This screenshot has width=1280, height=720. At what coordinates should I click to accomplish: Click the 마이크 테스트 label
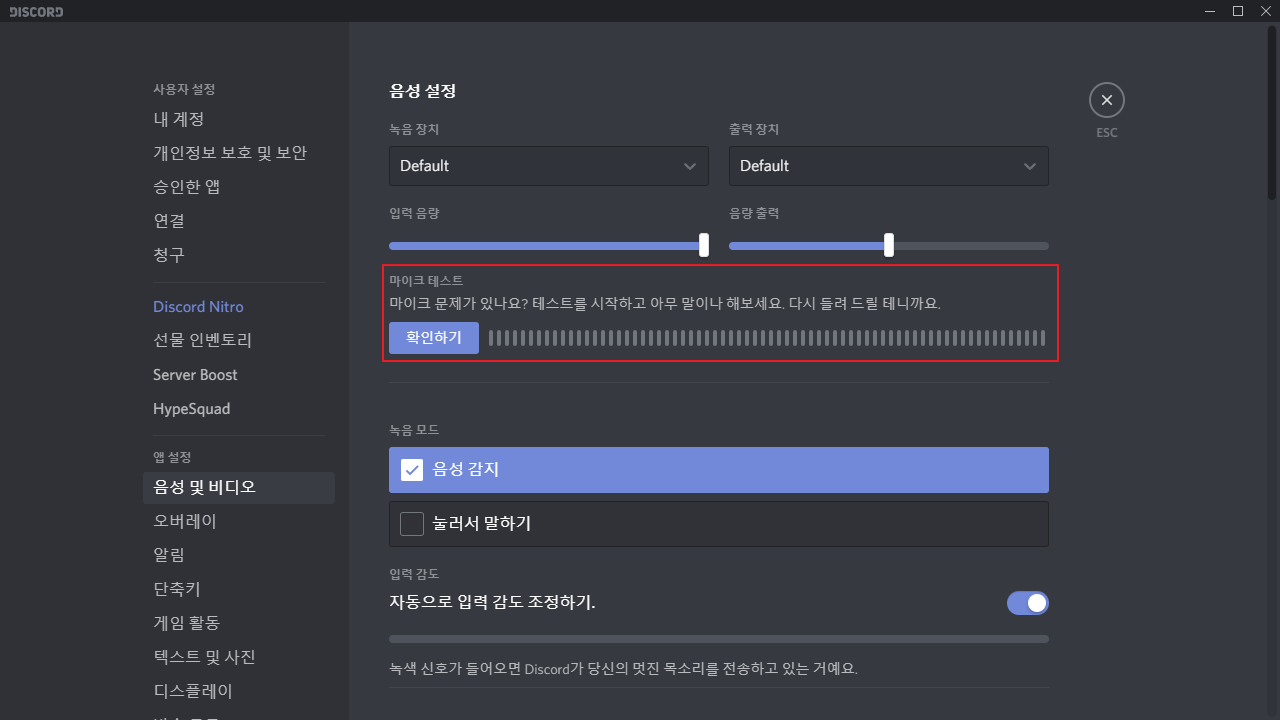coord(426,281)
